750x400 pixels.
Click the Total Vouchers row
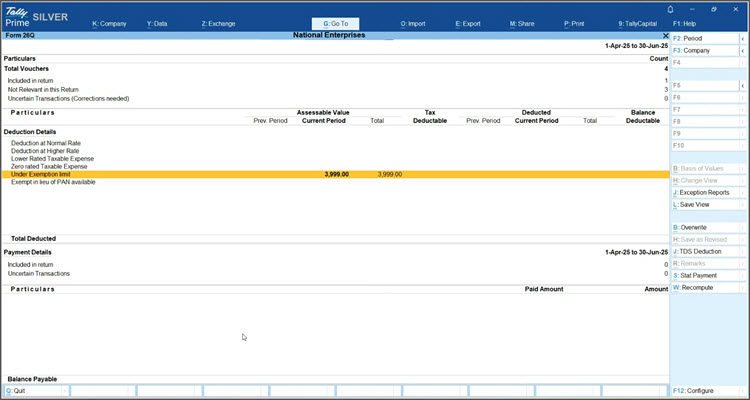coord(335,69)
